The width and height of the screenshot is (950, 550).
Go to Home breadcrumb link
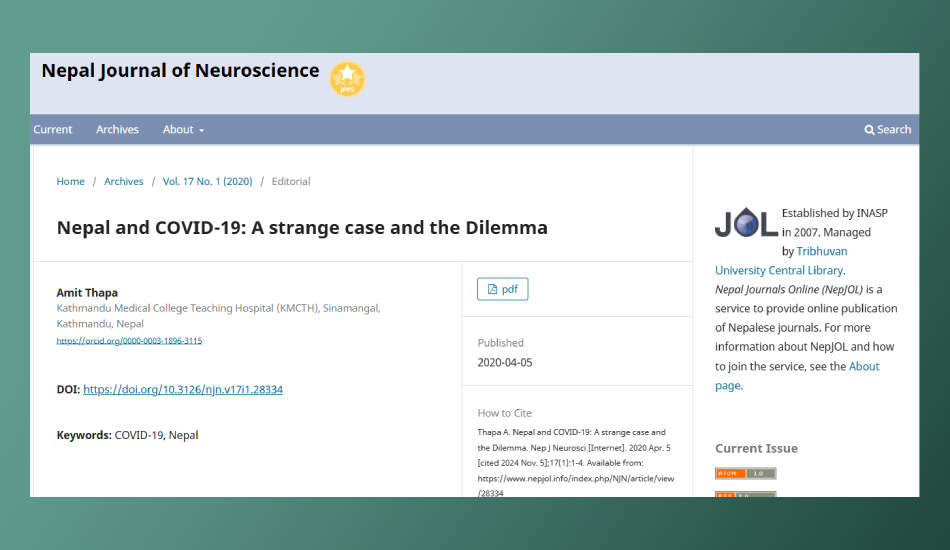(70, 181)
